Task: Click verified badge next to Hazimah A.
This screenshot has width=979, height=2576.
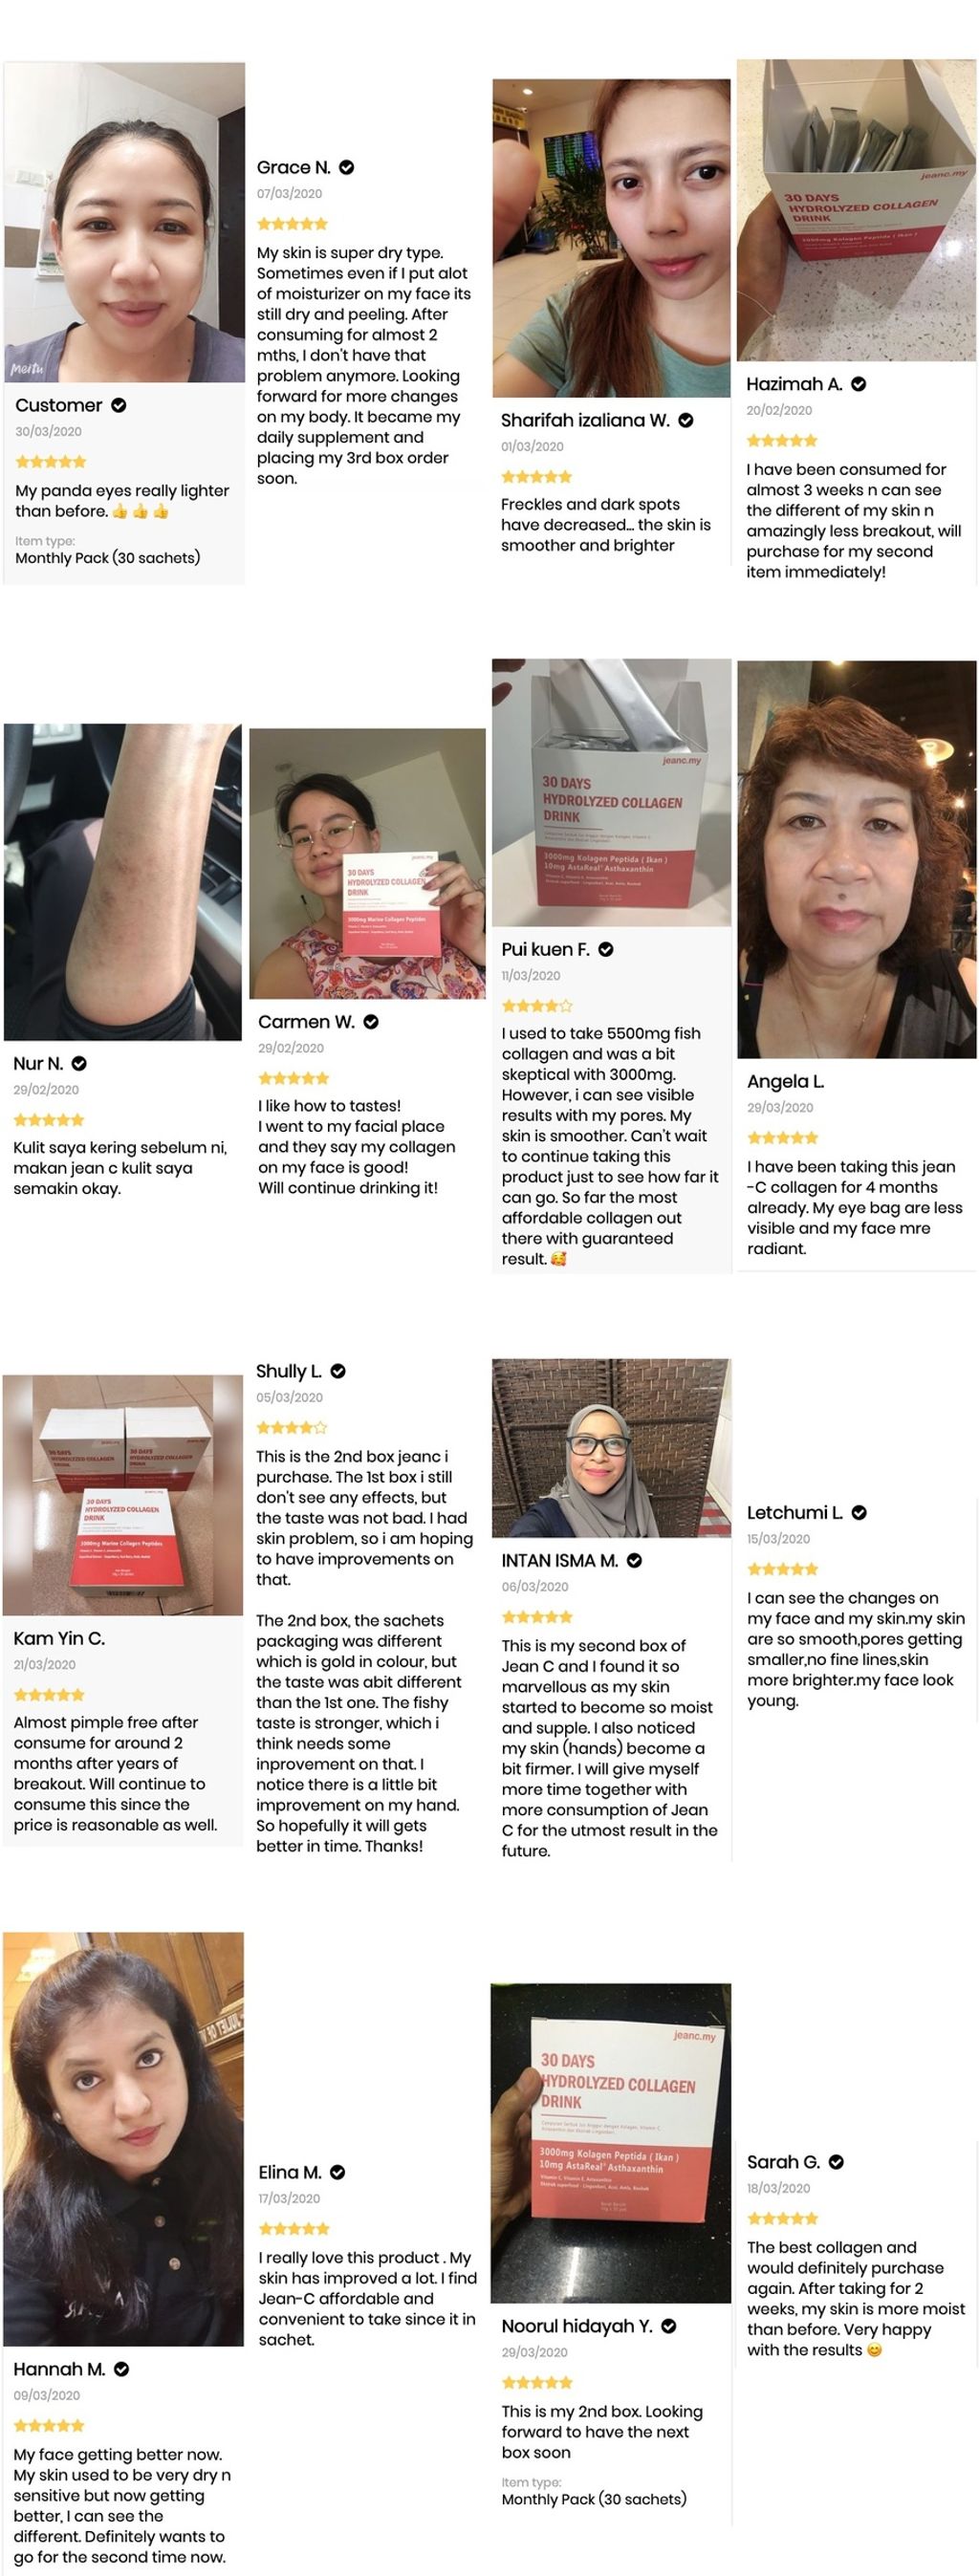Action: 858,384
